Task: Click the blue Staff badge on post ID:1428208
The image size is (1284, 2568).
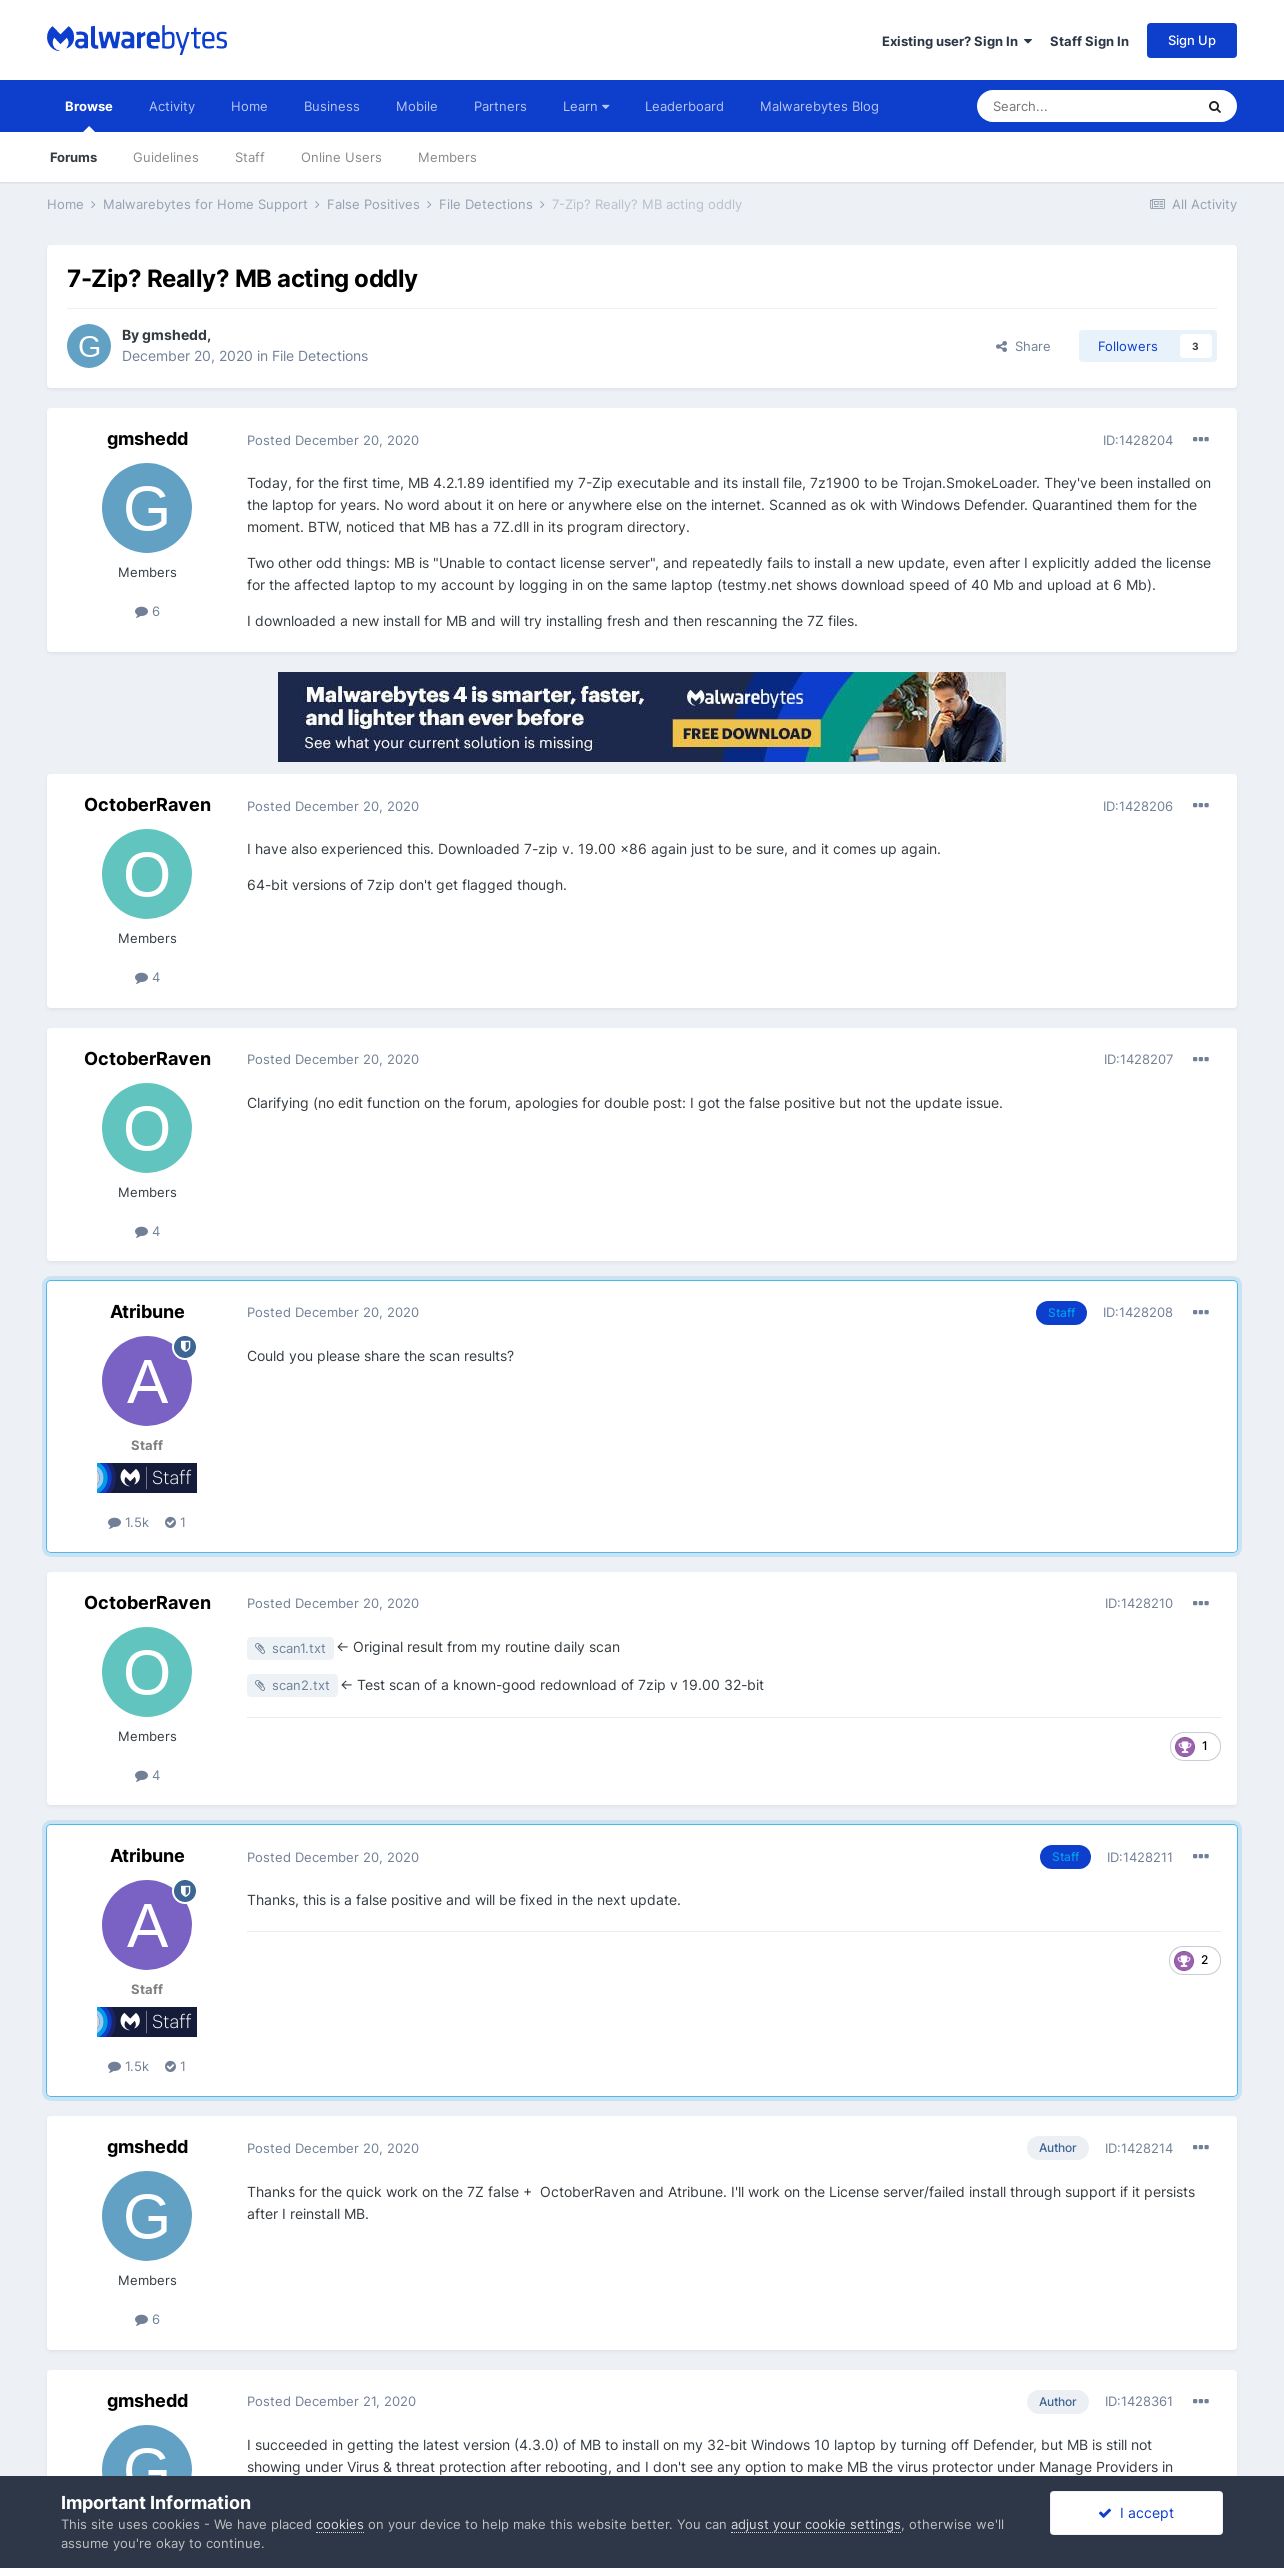Action: pyautogui.click(x=1061, y=1312)
